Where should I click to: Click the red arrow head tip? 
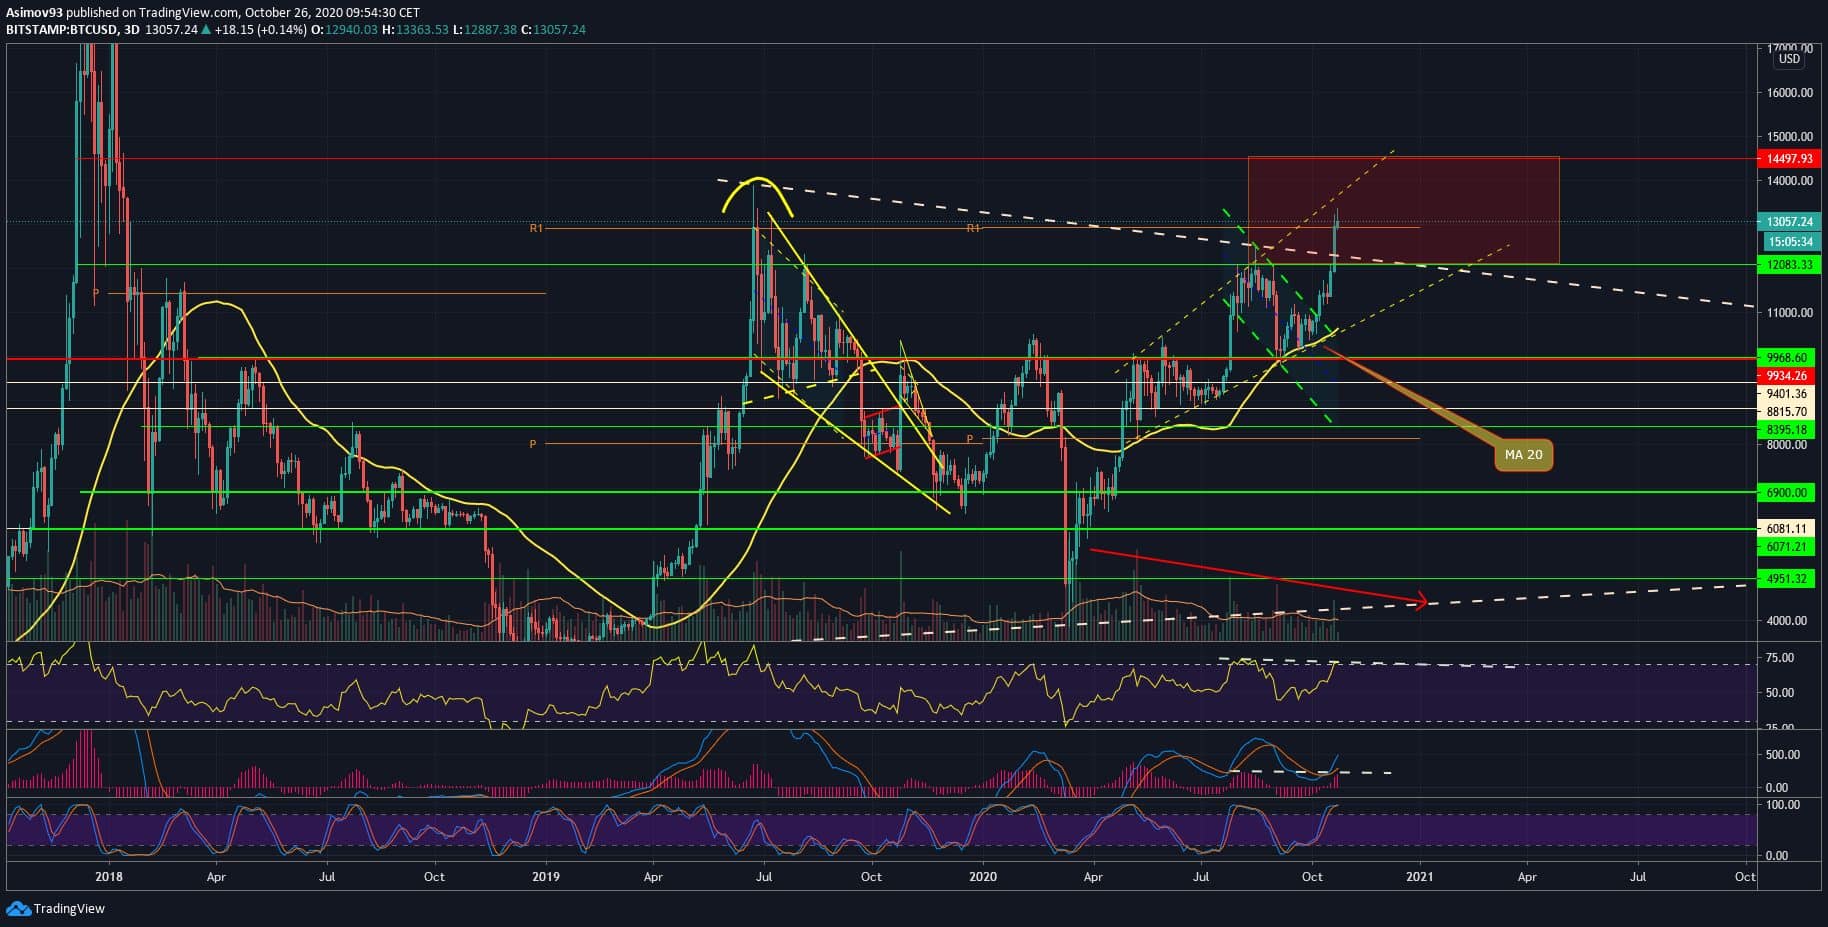(x=1424, y=601)
